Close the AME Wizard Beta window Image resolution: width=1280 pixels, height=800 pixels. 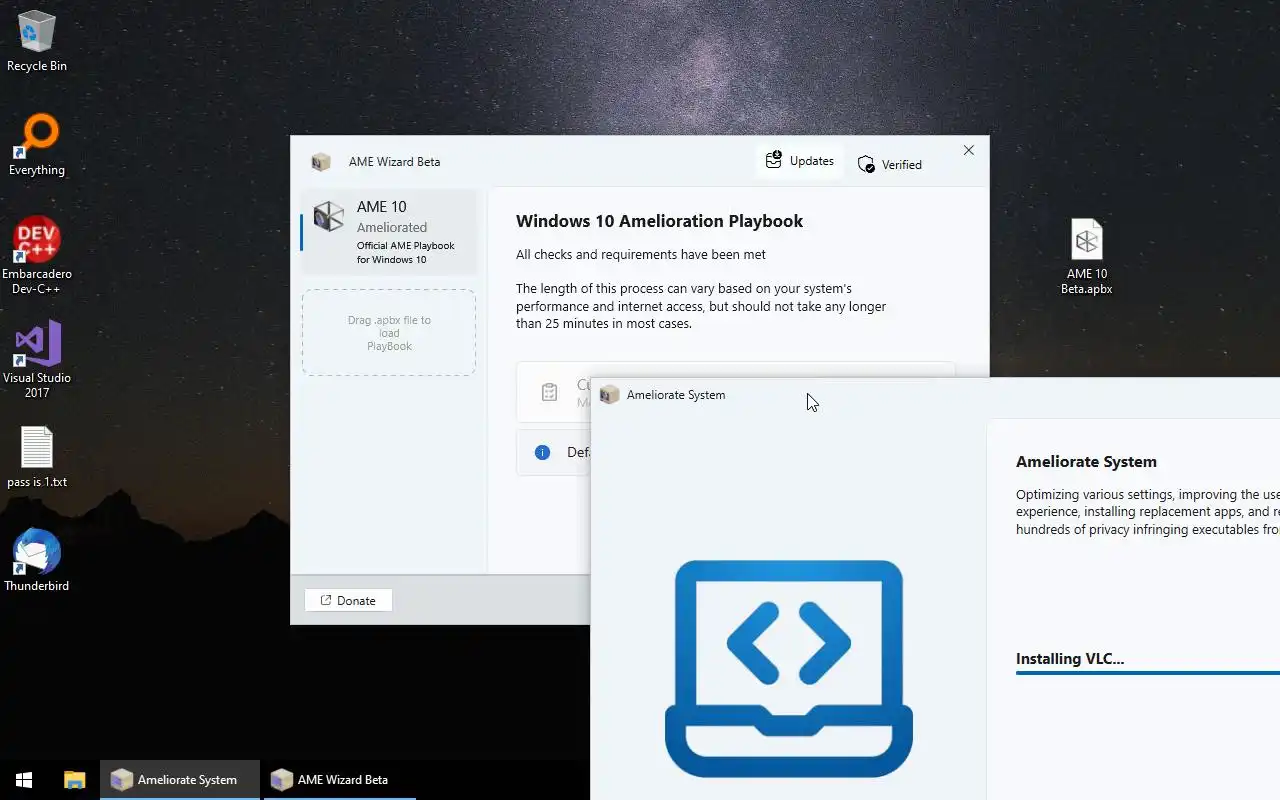click(968, 150)
